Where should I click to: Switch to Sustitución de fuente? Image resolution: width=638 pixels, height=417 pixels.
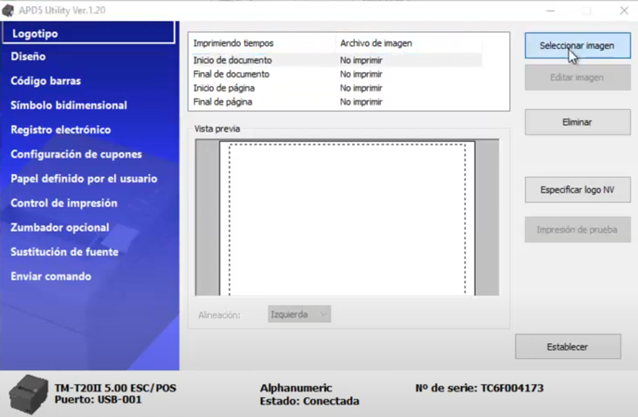pos(64,252)
